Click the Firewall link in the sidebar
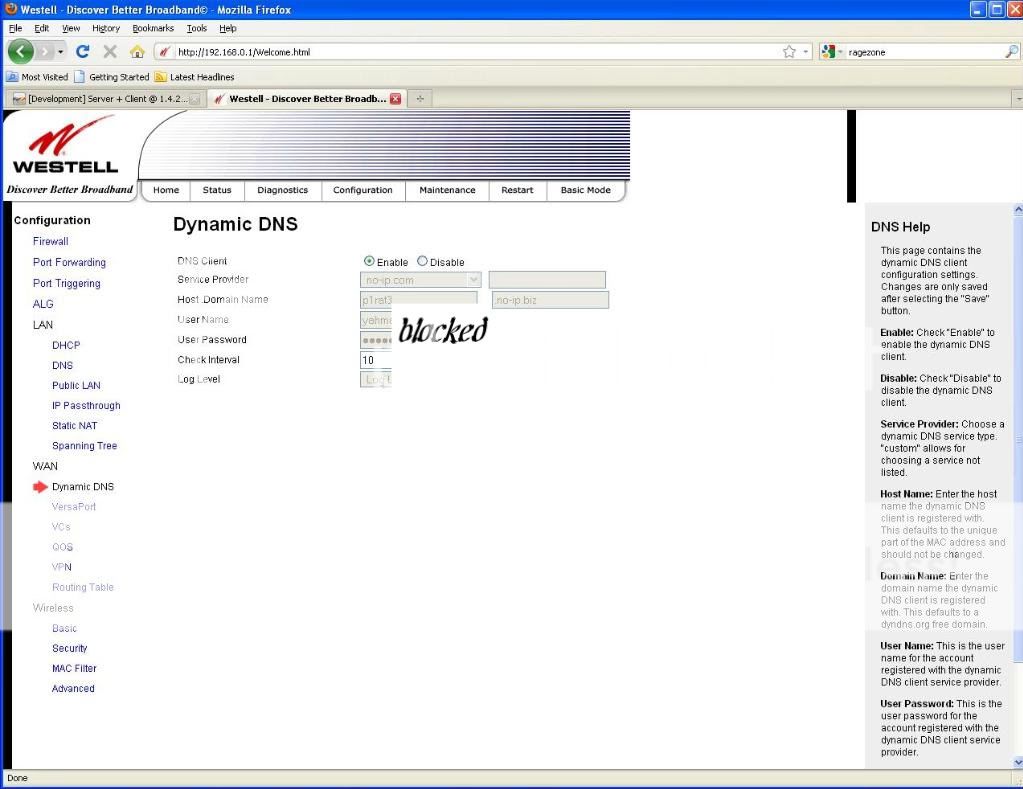Image resolution: width=1023 pixels, height=789 pixels. coord(50,241)
